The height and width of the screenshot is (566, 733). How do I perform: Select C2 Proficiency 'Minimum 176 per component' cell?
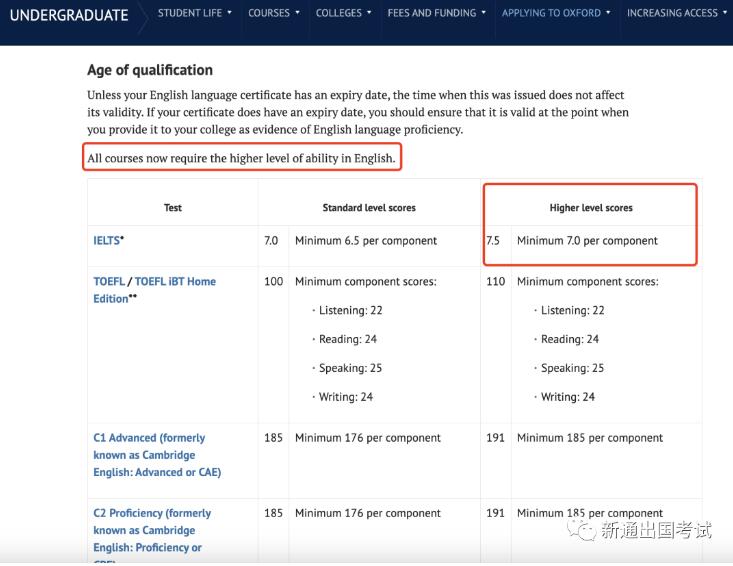(x=367, y=513)
